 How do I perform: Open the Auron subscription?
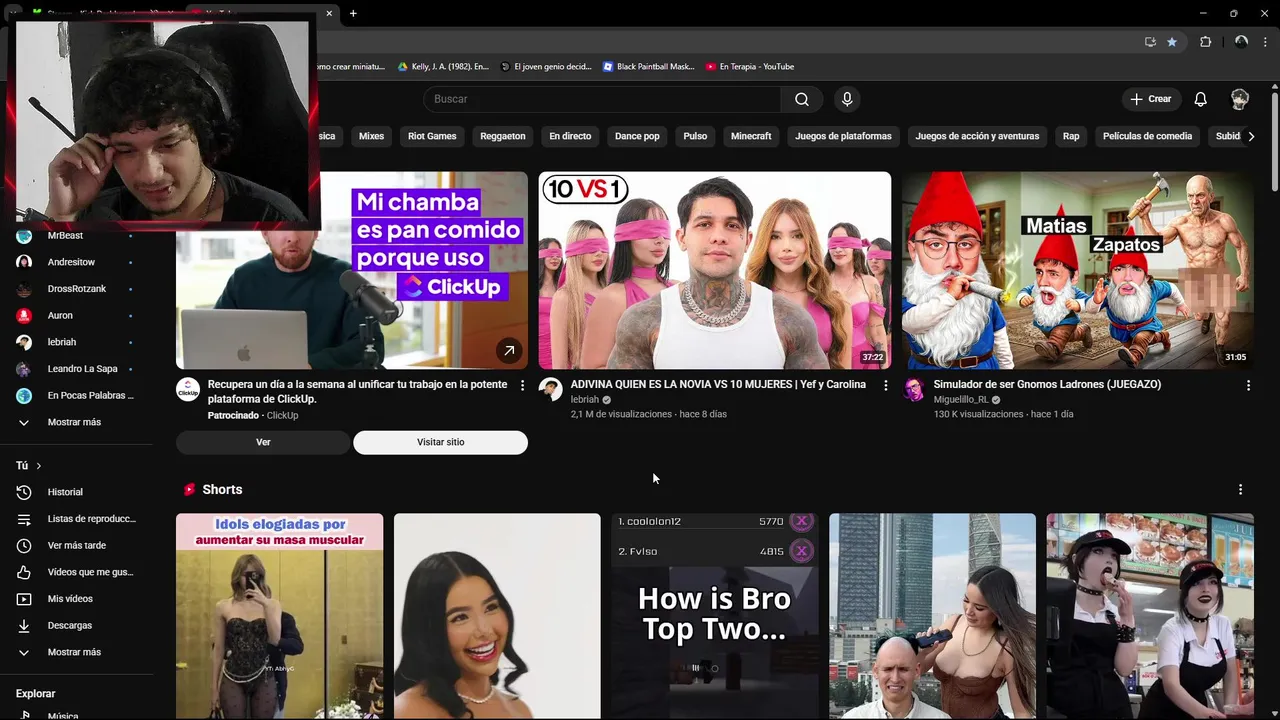coord(76,315)
